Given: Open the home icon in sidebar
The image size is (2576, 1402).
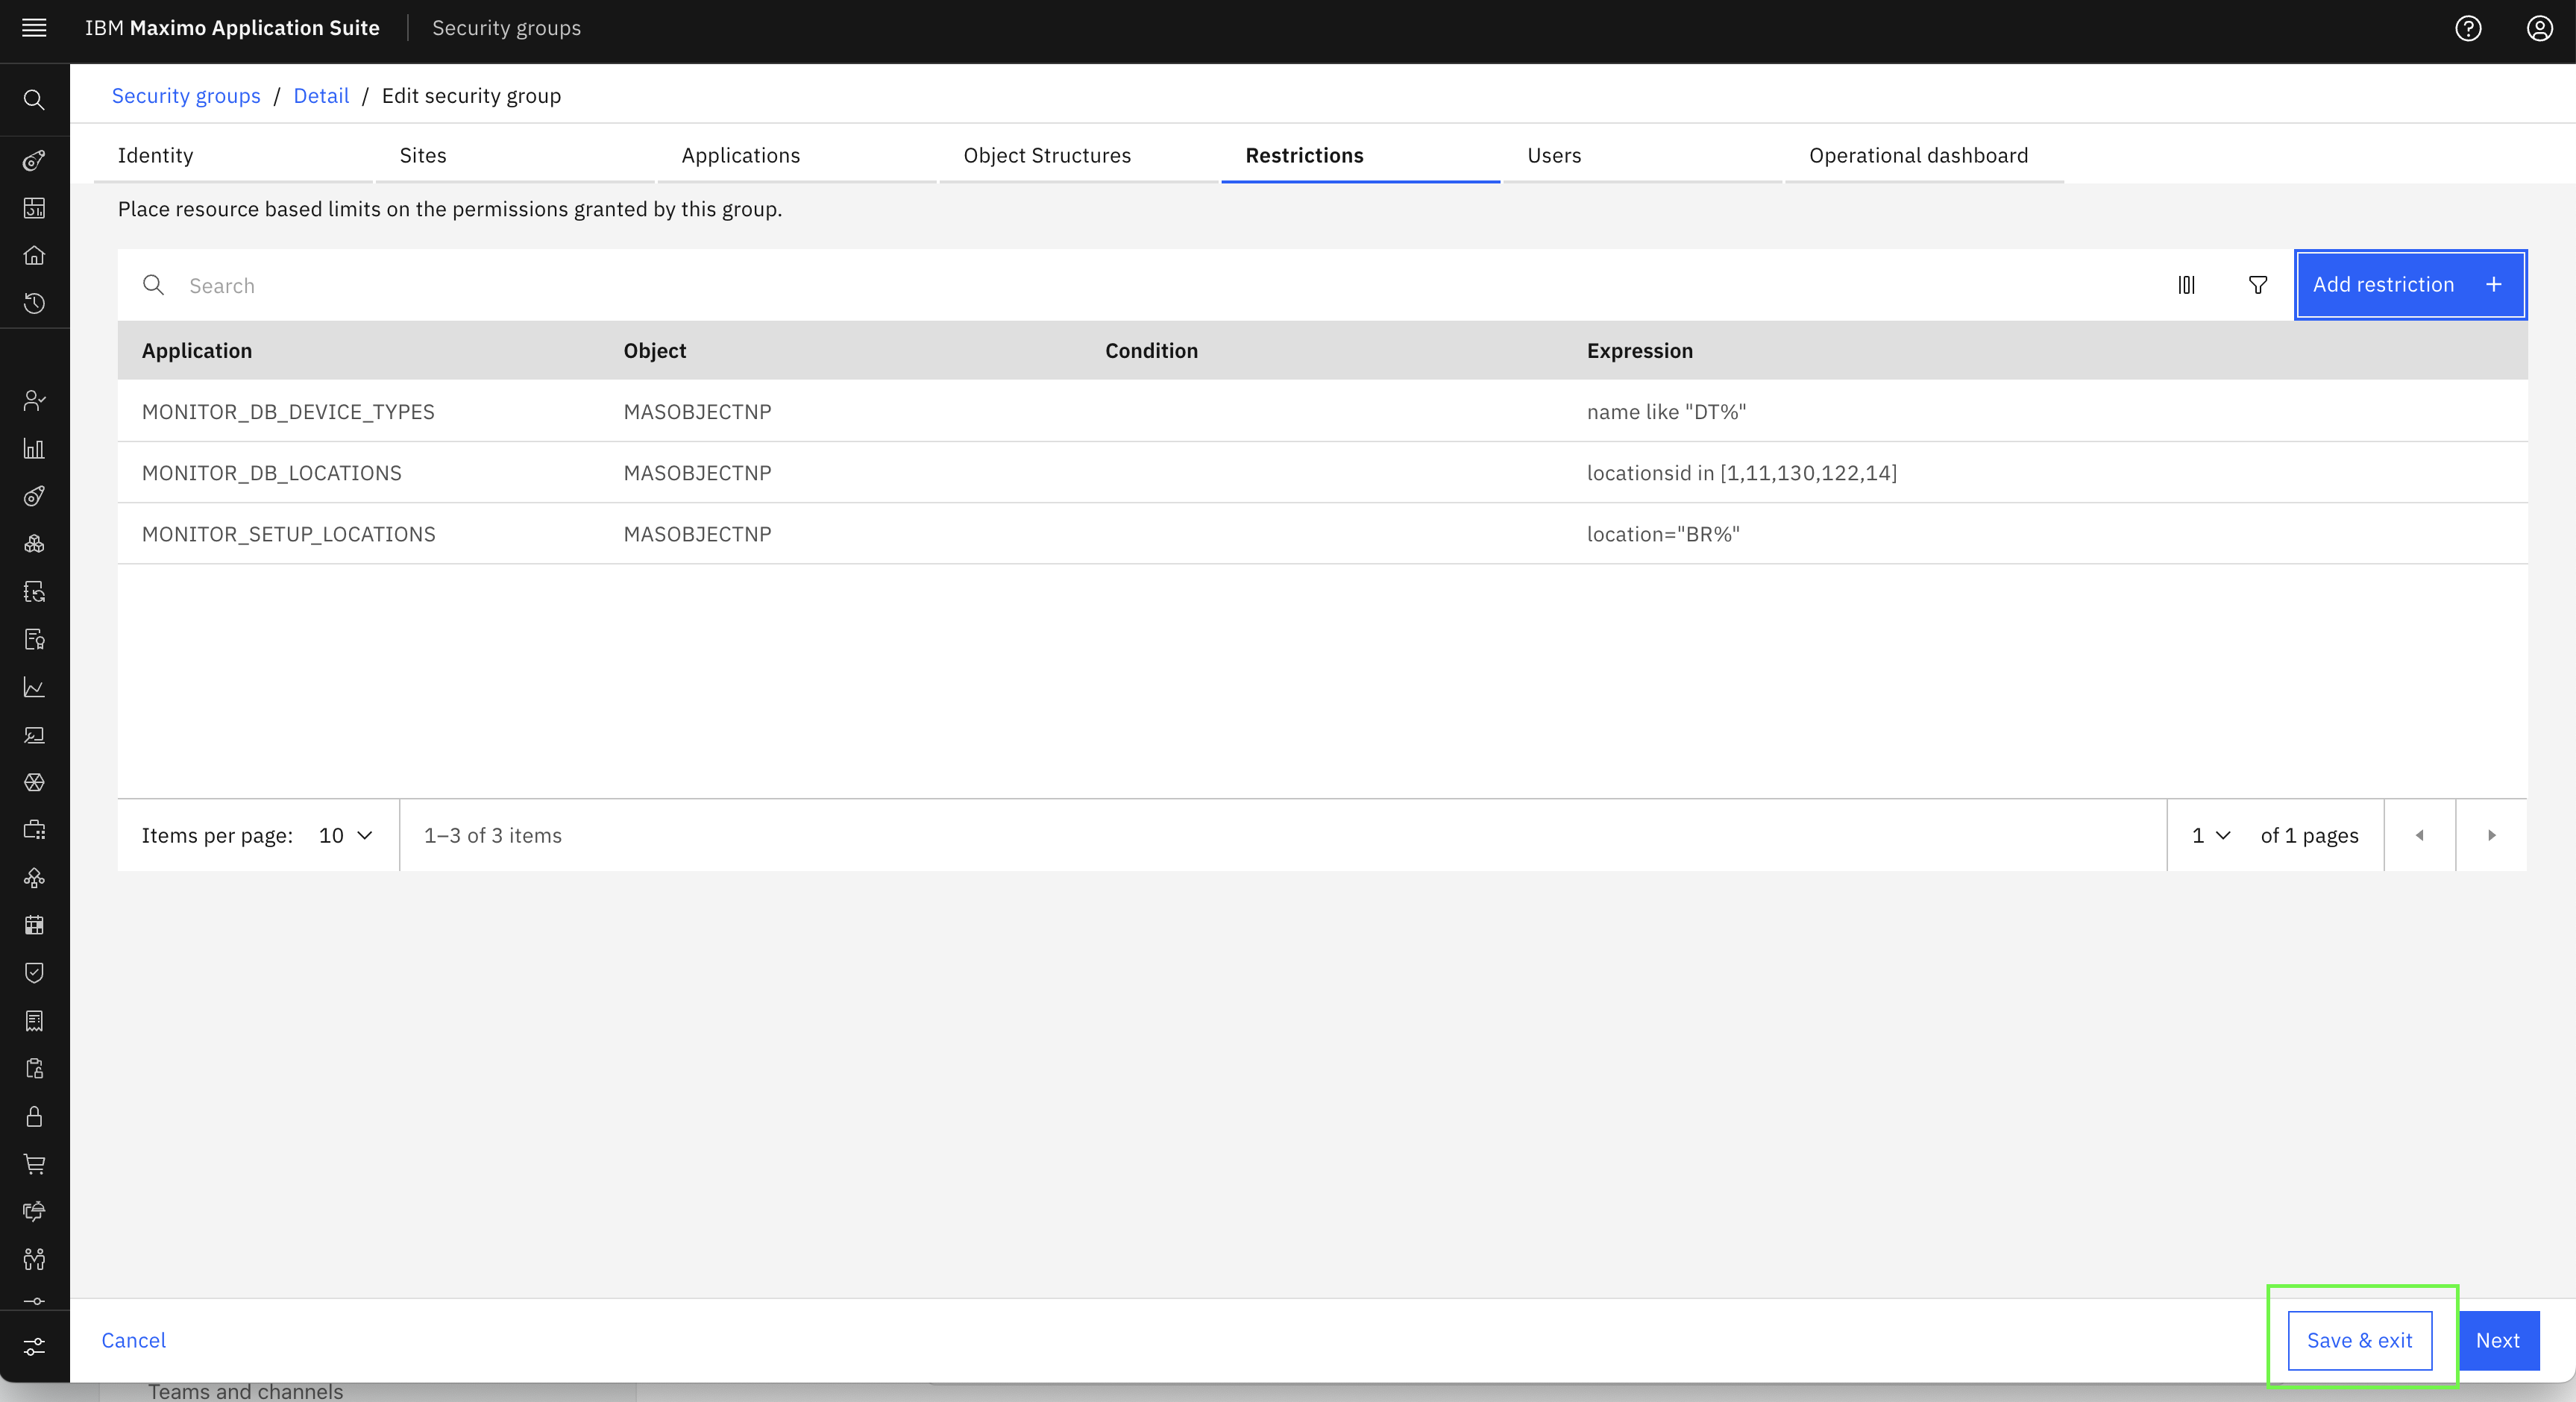Looking at the screenshot, I should [34, 256].
